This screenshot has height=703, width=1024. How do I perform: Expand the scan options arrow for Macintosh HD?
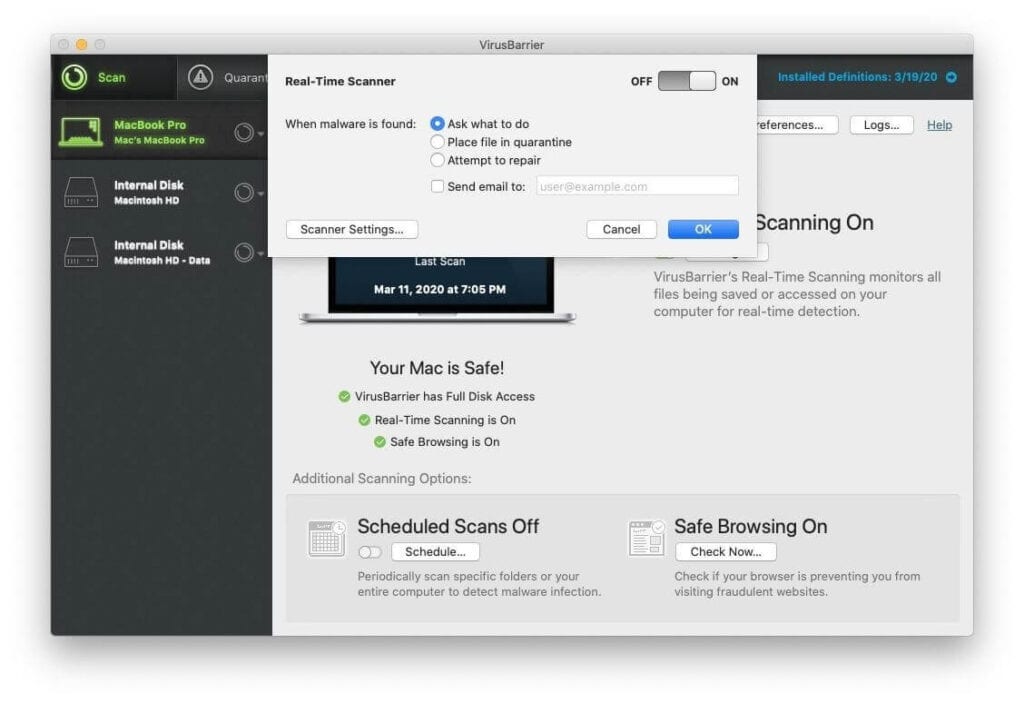261,193
